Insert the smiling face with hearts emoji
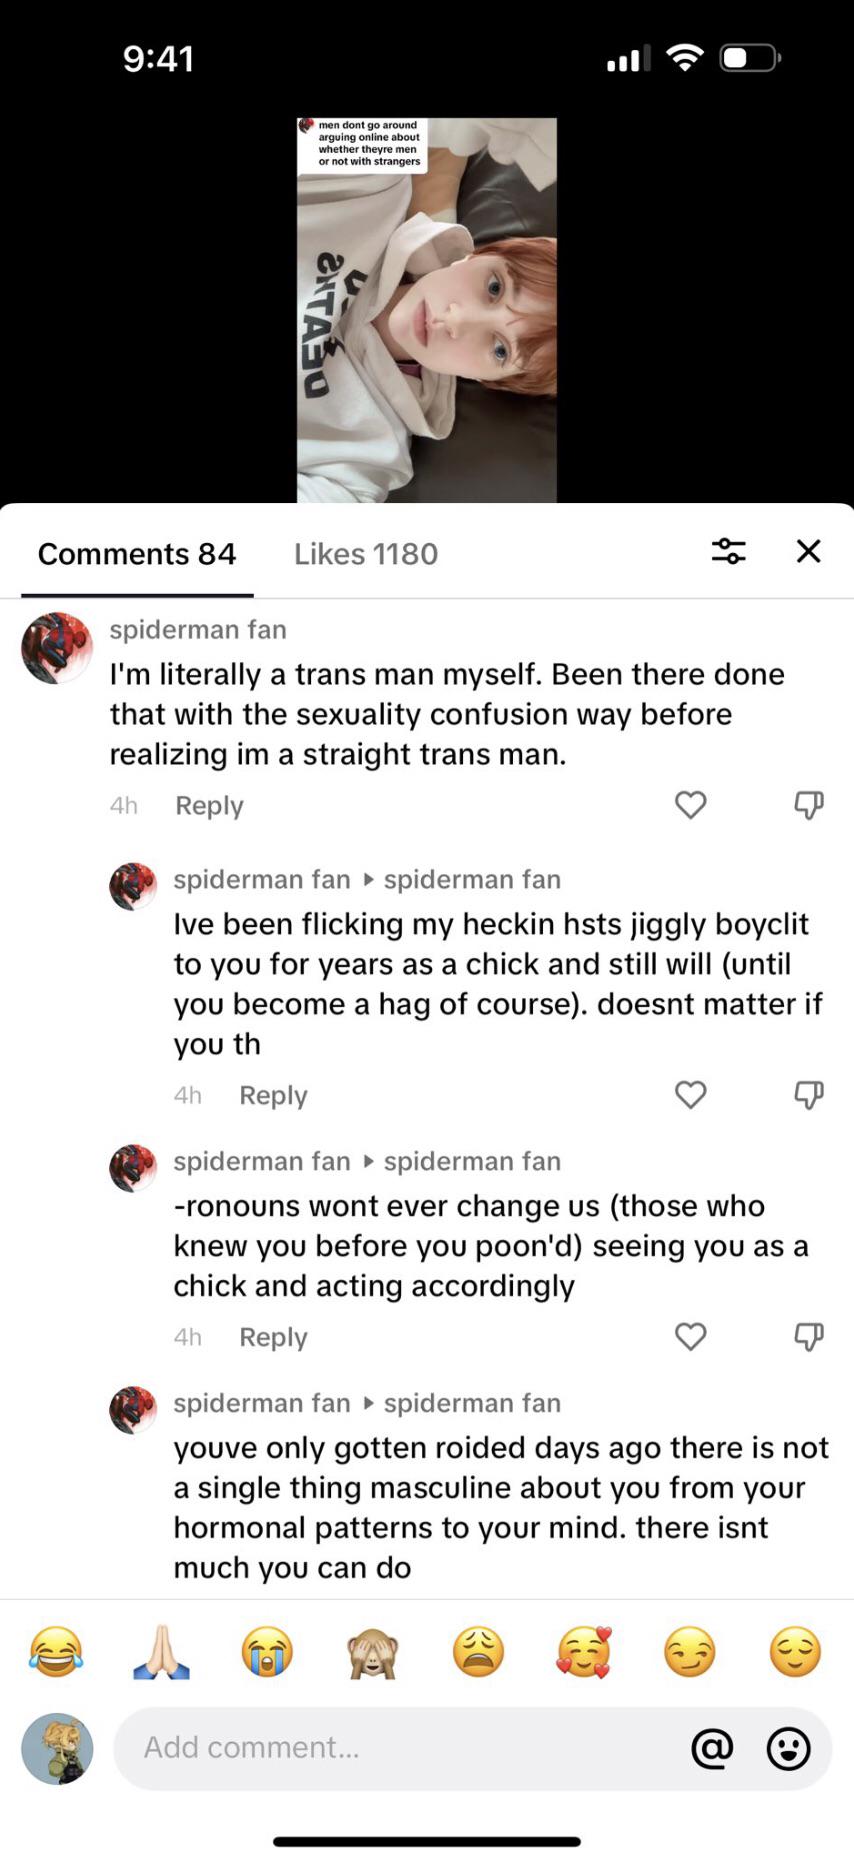The height and width of the screenshot is (1862, 854). click(x=584, y=1651)
